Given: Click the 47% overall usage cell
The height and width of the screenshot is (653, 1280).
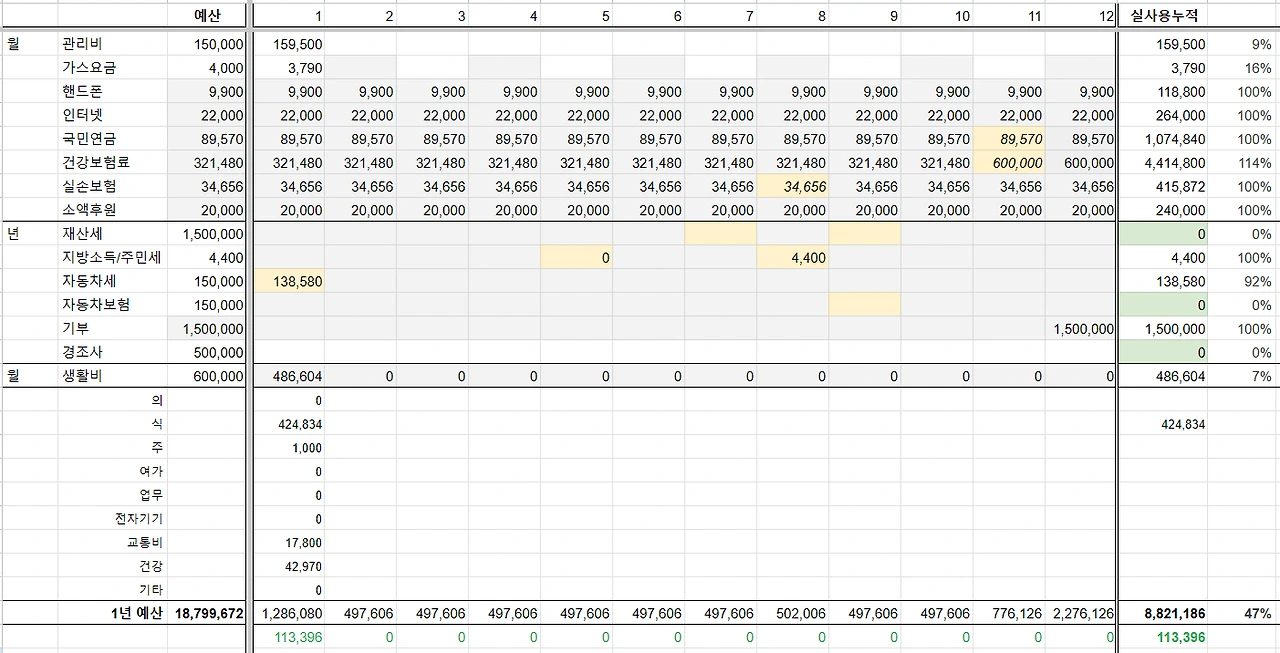Looking at the screenshot, I should pos(1243,613).
